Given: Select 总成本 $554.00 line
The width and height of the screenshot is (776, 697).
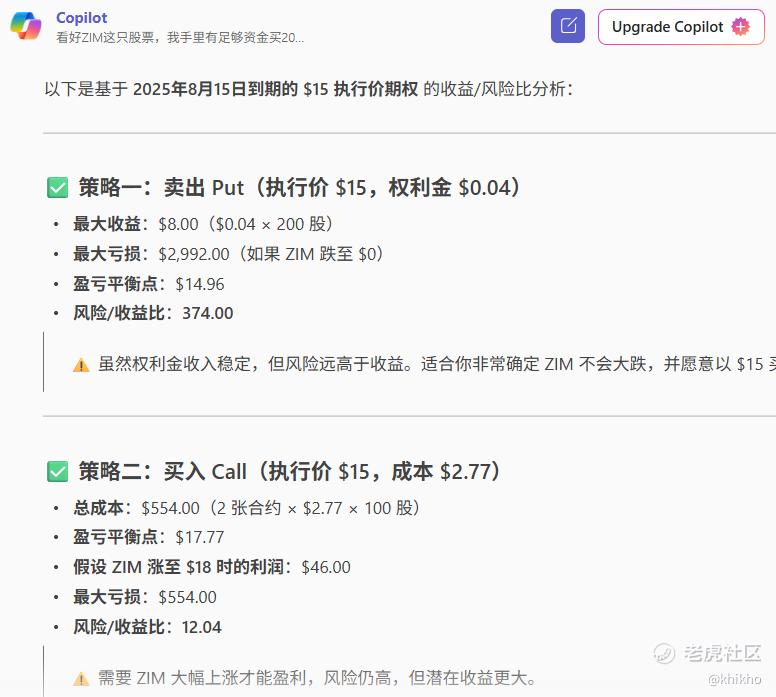Looking at the screenshot, I should 246,508.
